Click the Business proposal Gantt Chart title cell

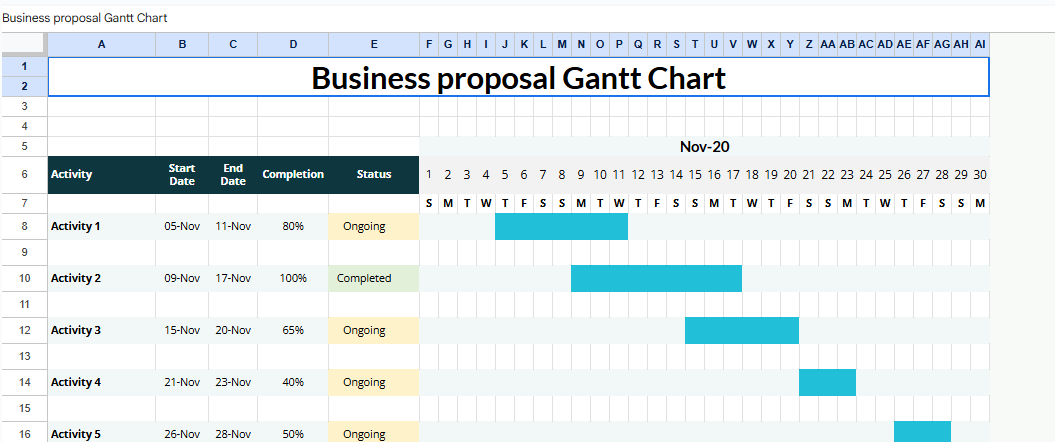click(518, 77)
